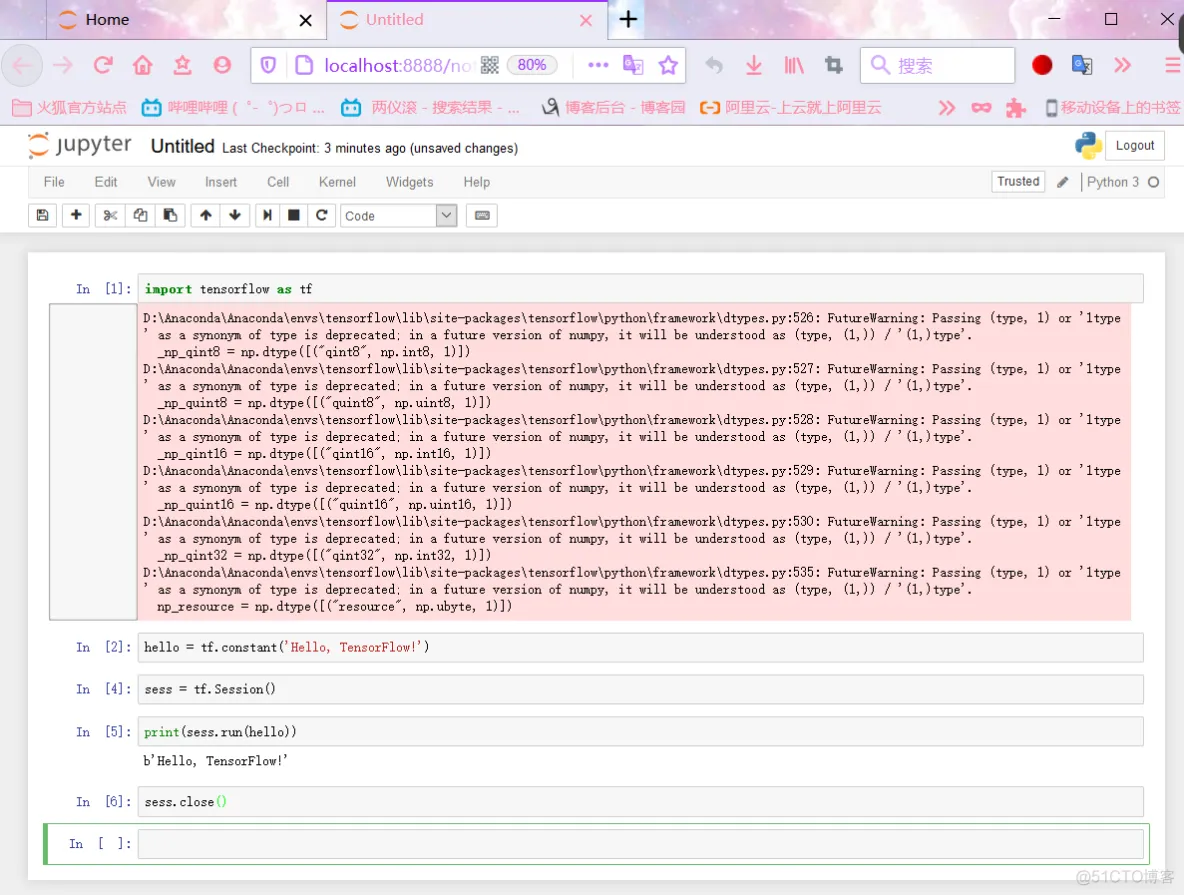Image resolution: width=1184 pixels, height=895 pixels.
Task: Open the command palette keyboard icon
Action: pos(482,215)
